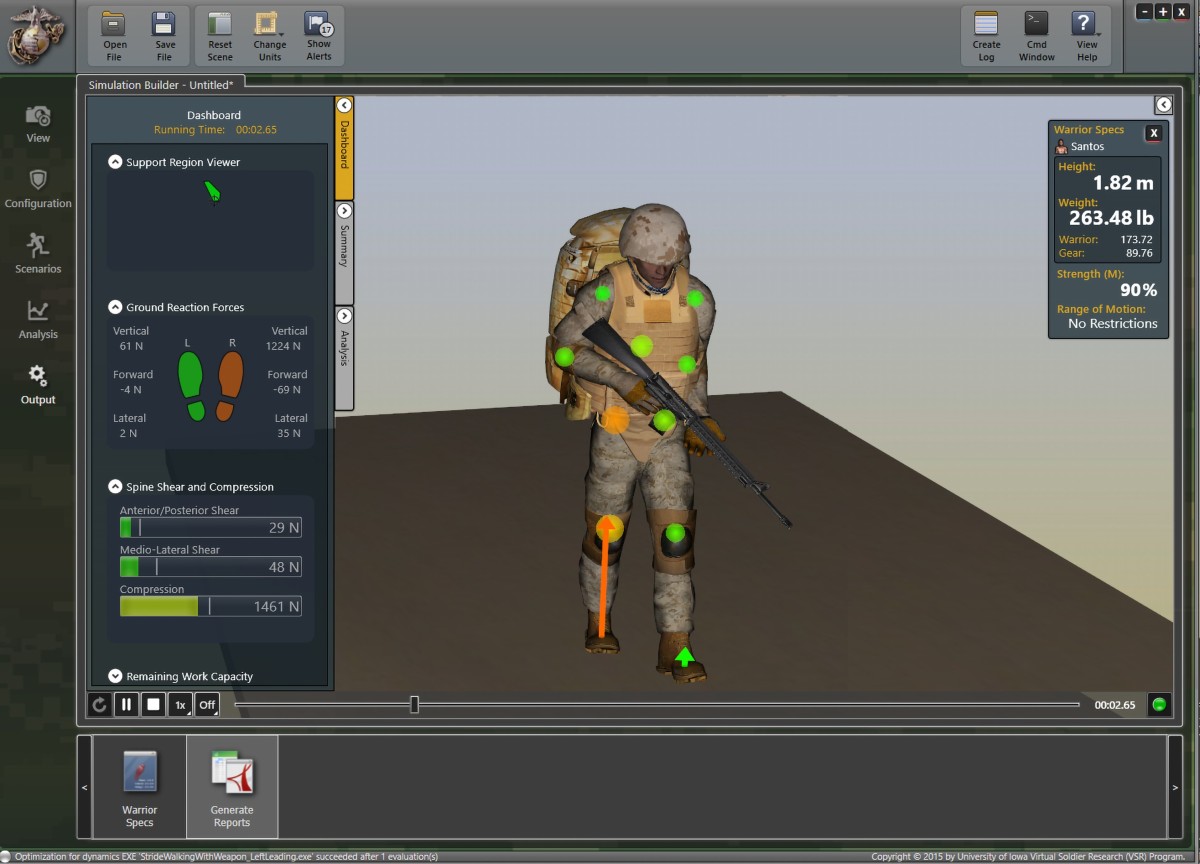1200x864 pixels.
Task: Collapse the Ground Reaction Forces section
Action: (115, 307)
